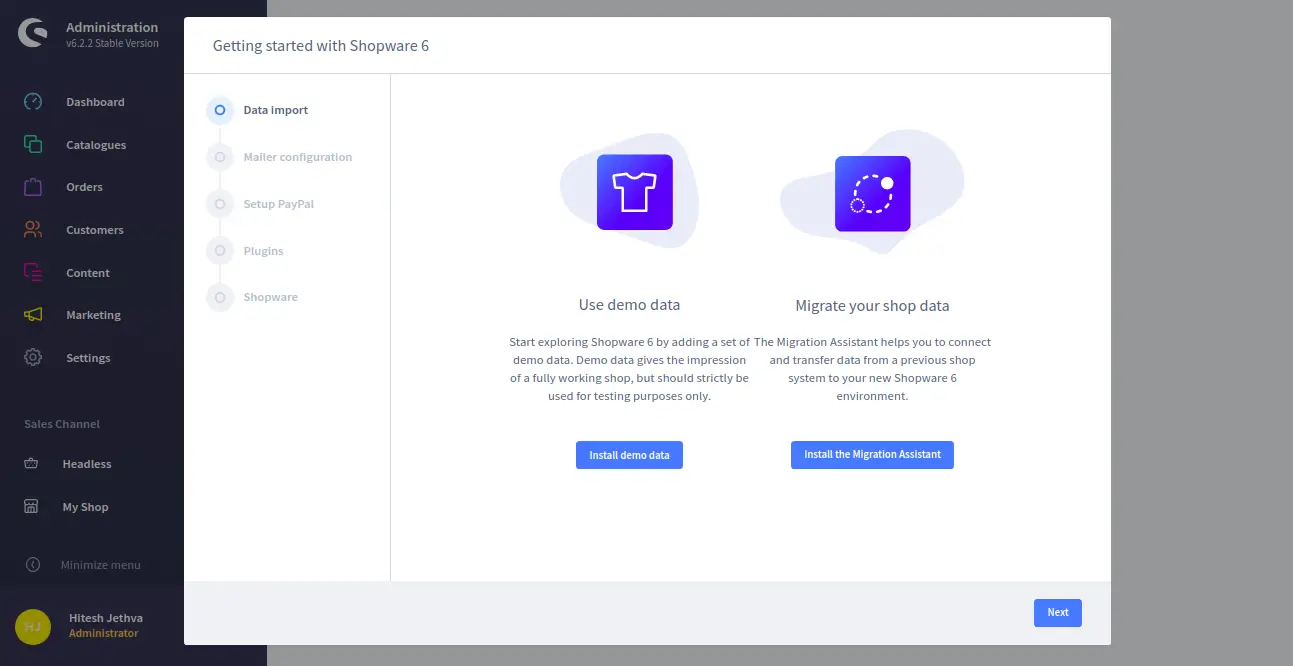Click the Mailer configuration step label
This screenshot has width=1293, height=666.
click(298, 157)
